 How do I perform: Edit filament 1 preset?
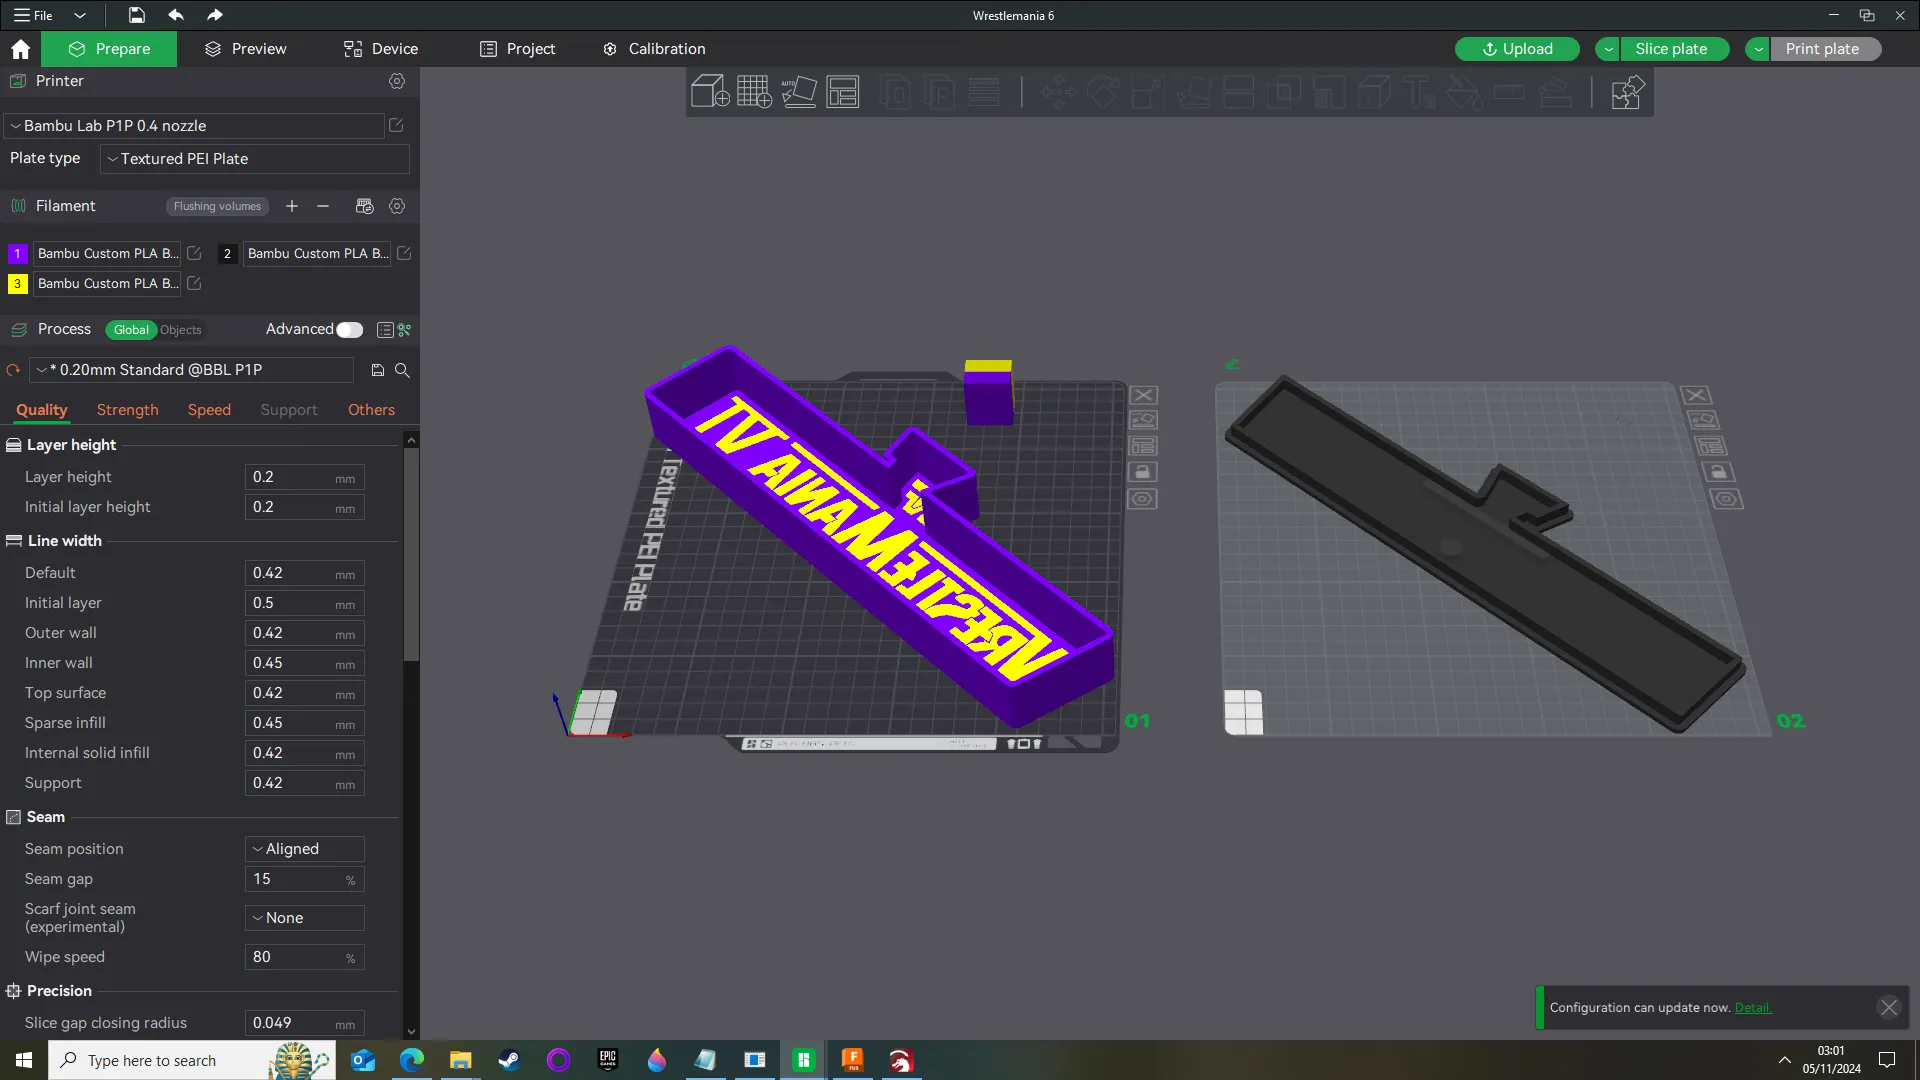[194, 254]
